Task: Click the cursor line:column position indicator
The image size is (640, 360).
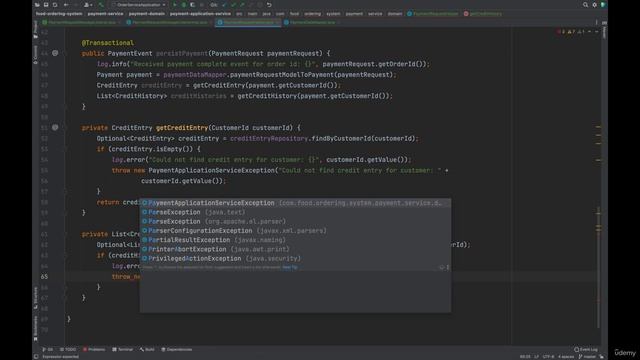Action: point(525,357)
